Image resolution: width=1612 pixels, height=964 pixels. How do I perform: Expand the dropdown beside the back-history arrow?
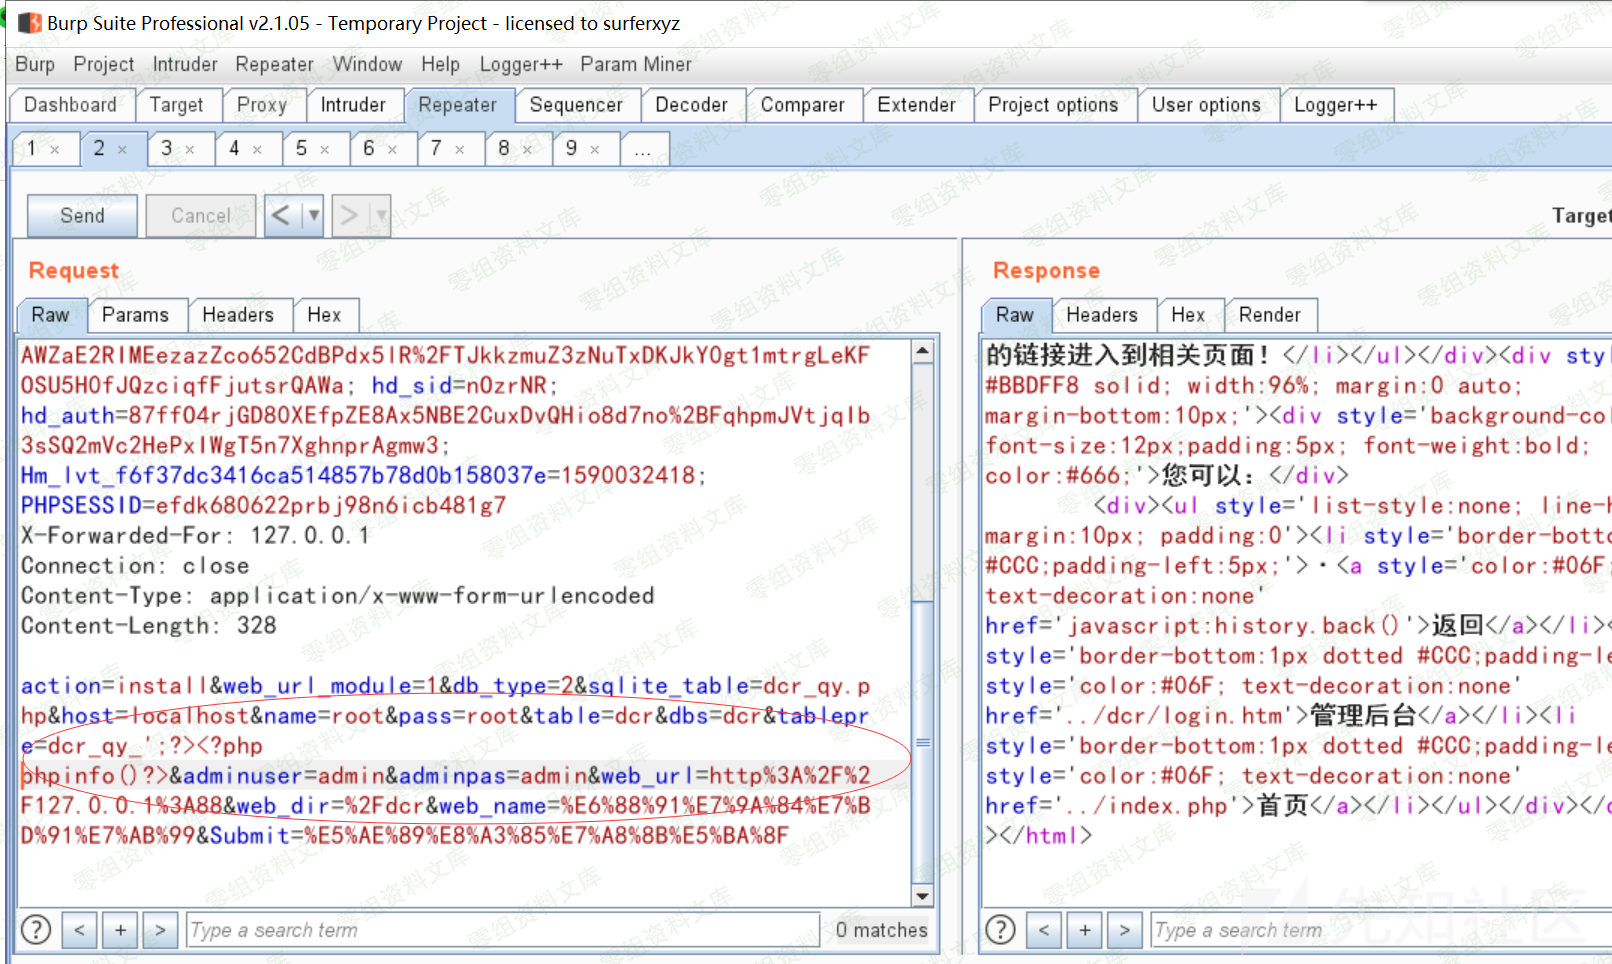pos(313,214)
